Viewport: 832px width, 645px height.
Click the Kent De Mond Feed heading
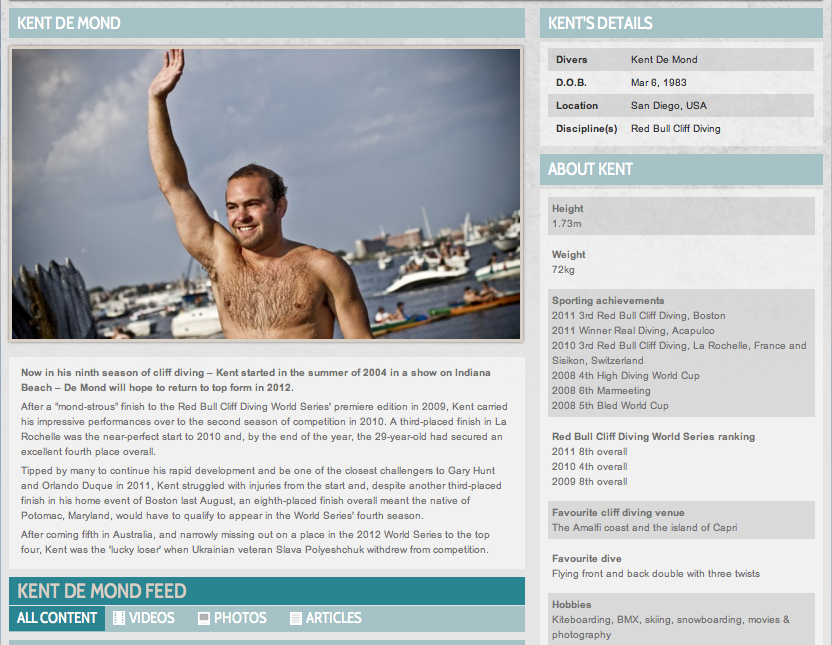pos(102,591)
